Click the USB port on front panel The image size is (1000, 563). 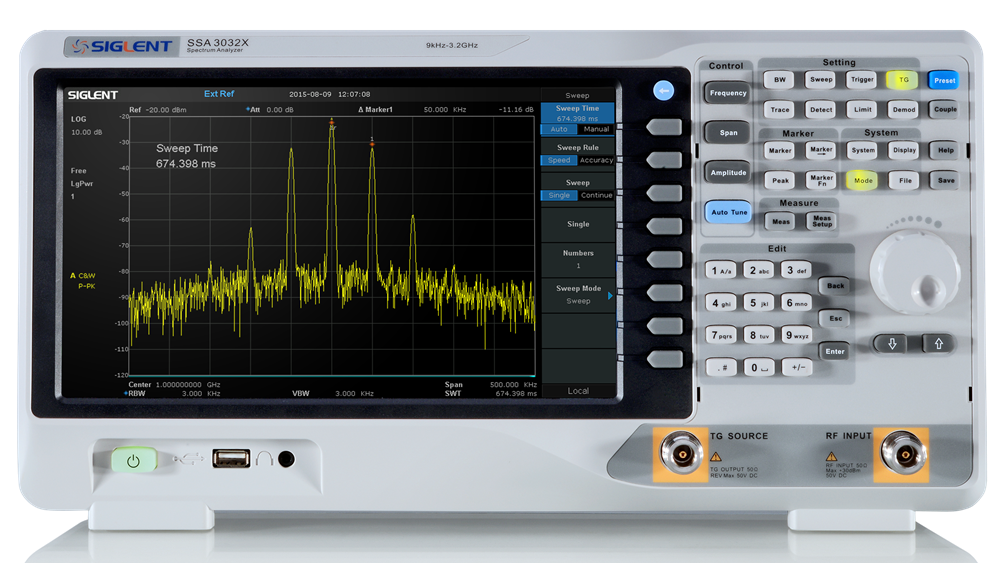(232, 459)
